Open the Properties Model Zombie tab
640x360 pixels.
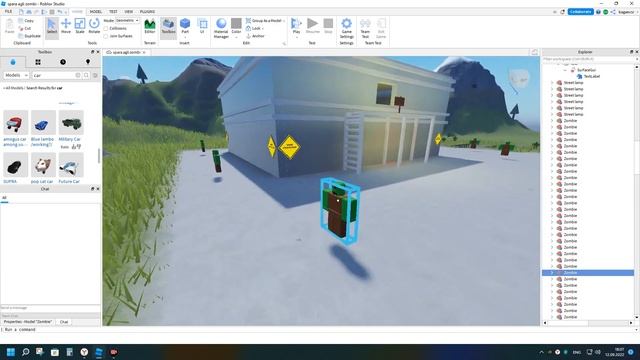28,322
